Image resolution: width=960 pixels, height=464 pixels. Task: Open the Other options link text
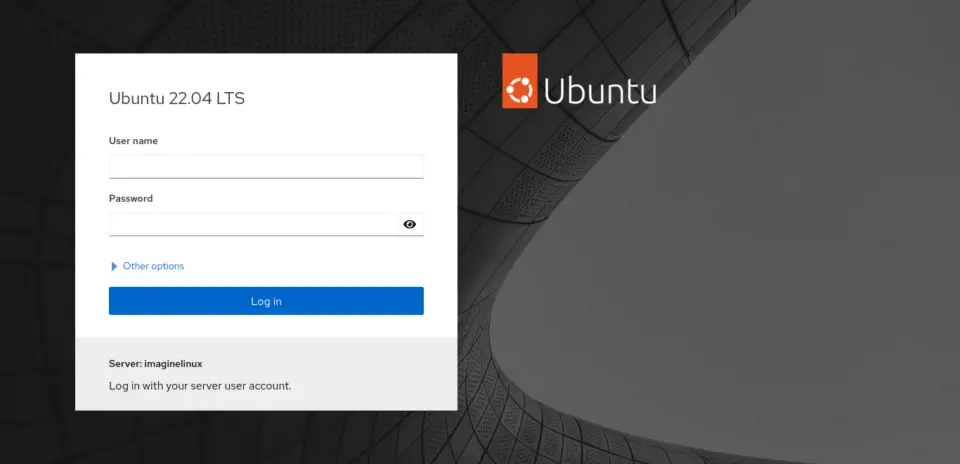pos(153,266)
